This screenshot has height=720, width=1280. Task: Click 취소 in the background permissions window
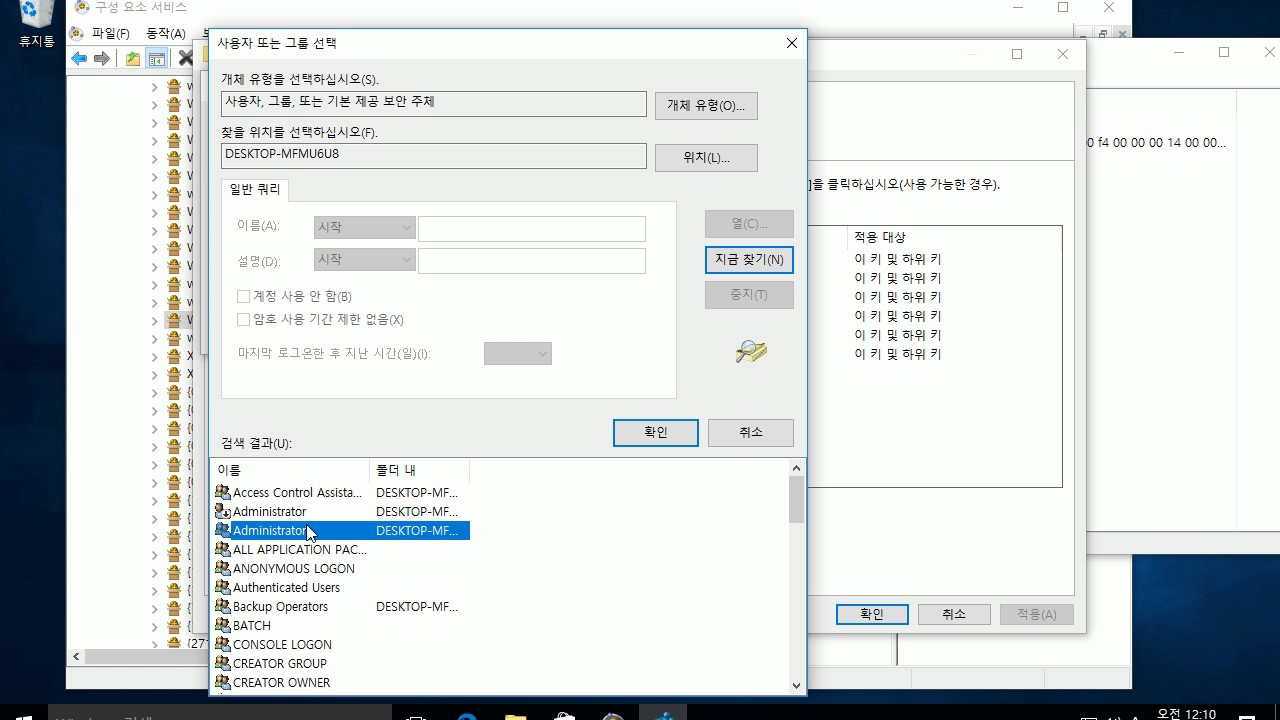pos(954,614)
